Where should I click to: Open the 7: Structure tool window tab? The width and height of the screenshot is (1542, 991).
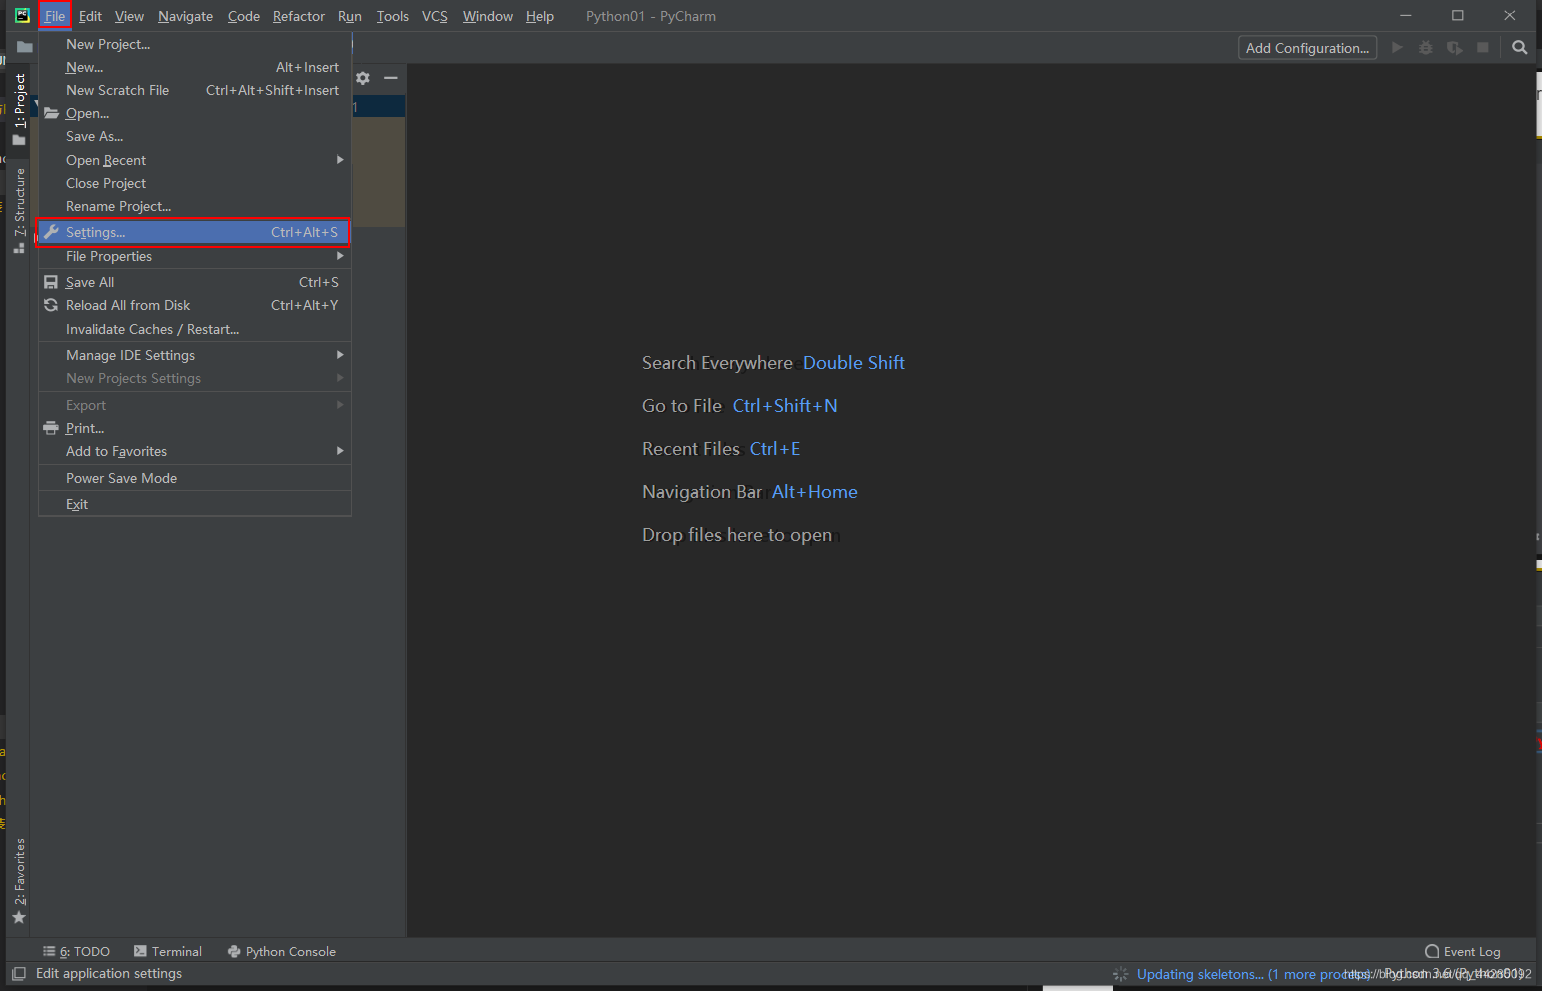19,211
